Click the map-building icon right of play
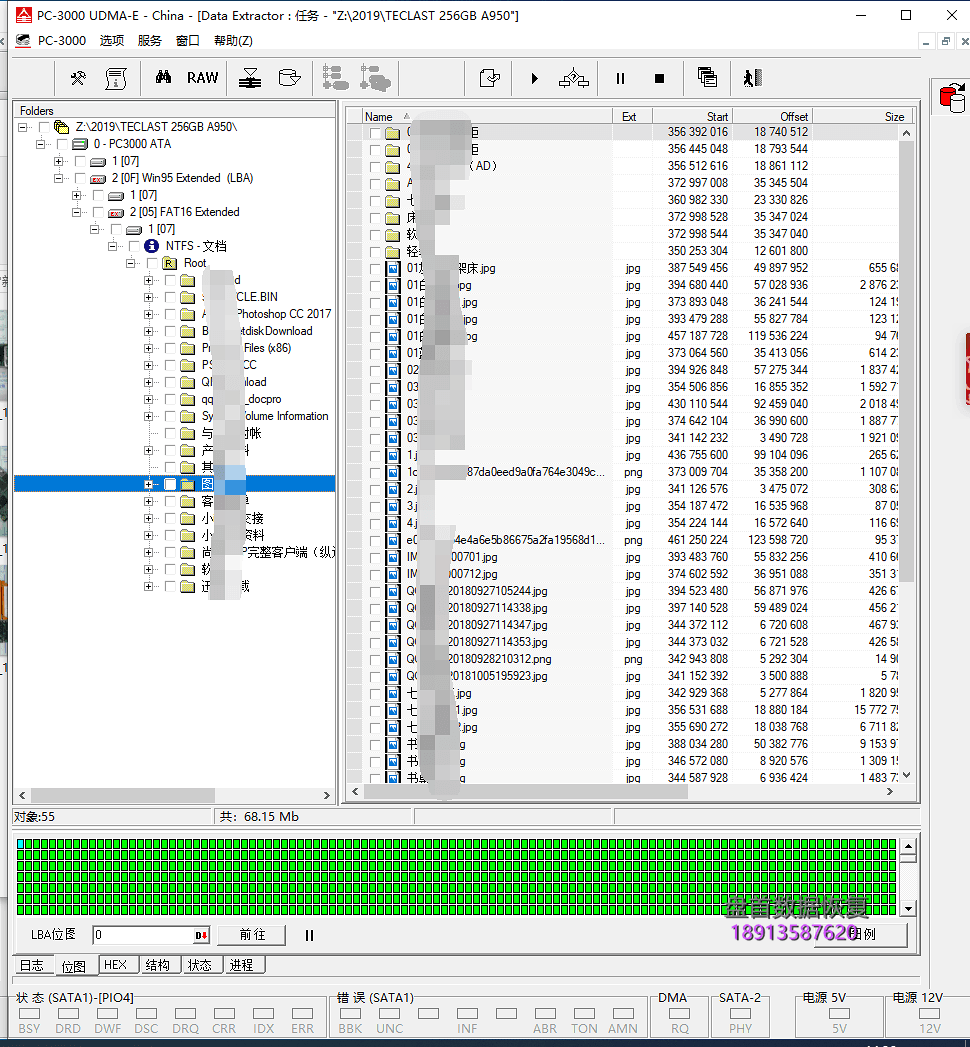970x1047 pixels. click(573, 79)
